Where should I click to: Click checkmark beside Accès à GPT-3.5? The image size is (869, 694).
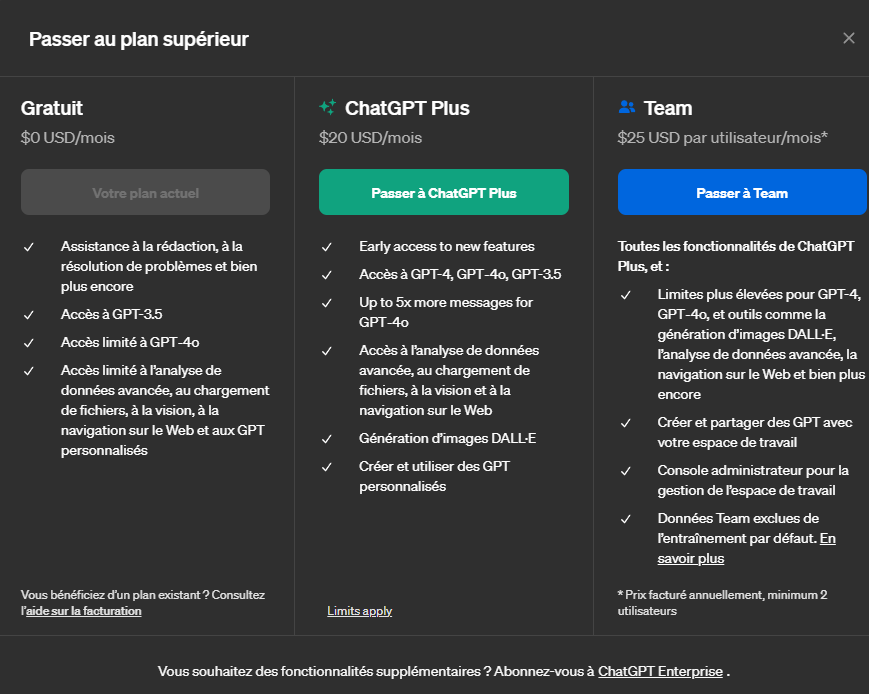point(29,315)
